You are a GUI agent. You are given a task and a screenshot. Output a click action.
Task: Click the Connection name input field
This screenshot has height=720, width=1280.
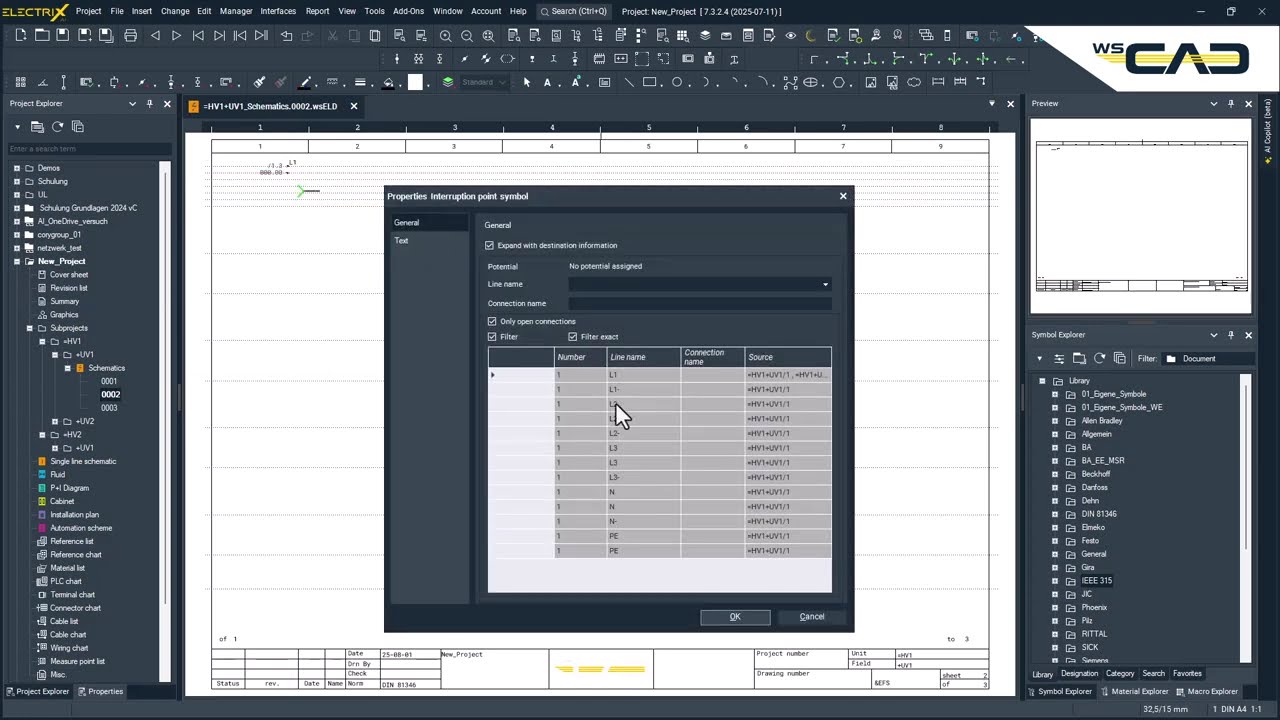700,303
